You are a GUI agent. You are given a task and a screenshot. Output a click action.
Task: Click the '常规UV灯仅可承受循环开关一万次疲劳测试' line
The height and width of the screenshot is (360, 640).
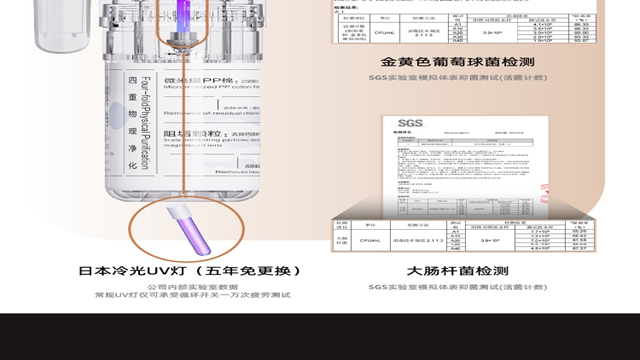(x=193, y=295)
